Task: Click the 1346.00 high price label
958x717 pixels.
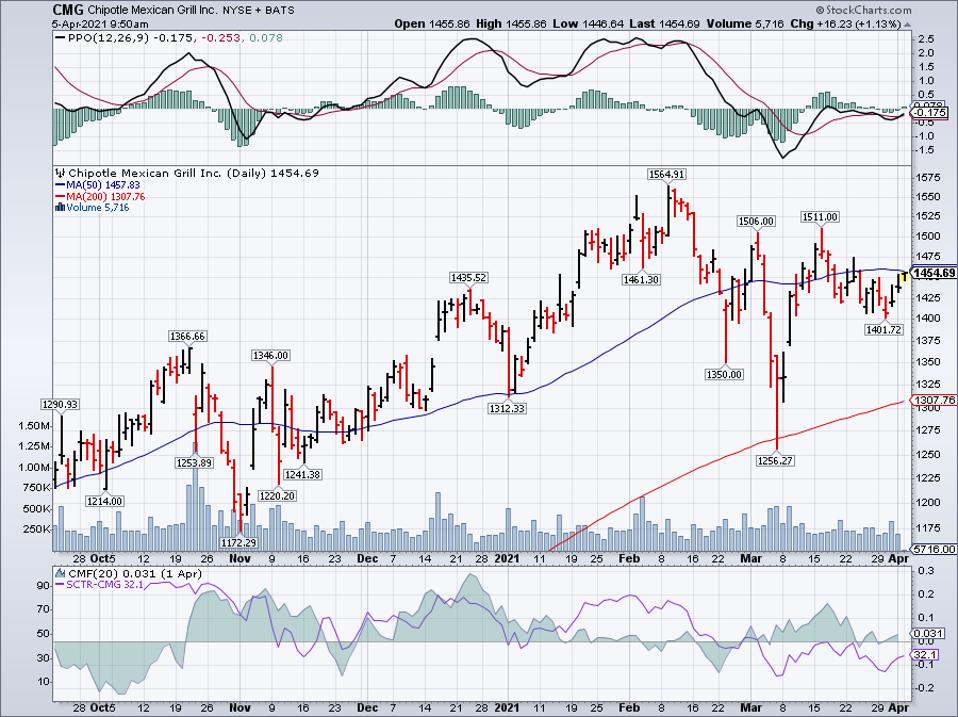Action: pos(271,355)
